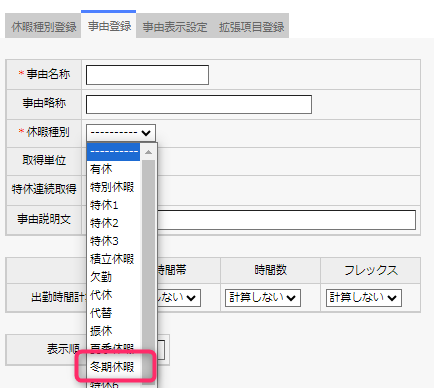Click the dropdown list scroll-up arrow
Screen dimensions: 434x388
(148, 152)
